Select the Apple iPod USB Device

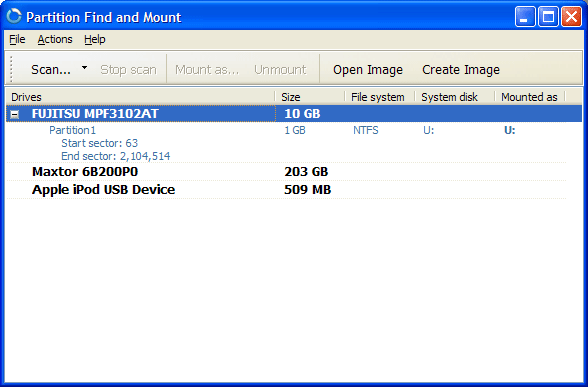point(104,190)
